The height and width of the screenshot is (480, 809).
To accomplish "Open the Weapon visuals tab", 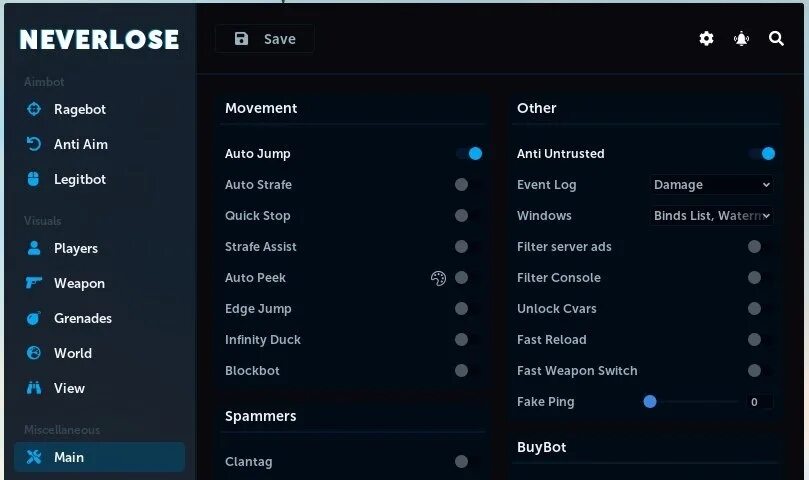I will click(x=99, y=283).
